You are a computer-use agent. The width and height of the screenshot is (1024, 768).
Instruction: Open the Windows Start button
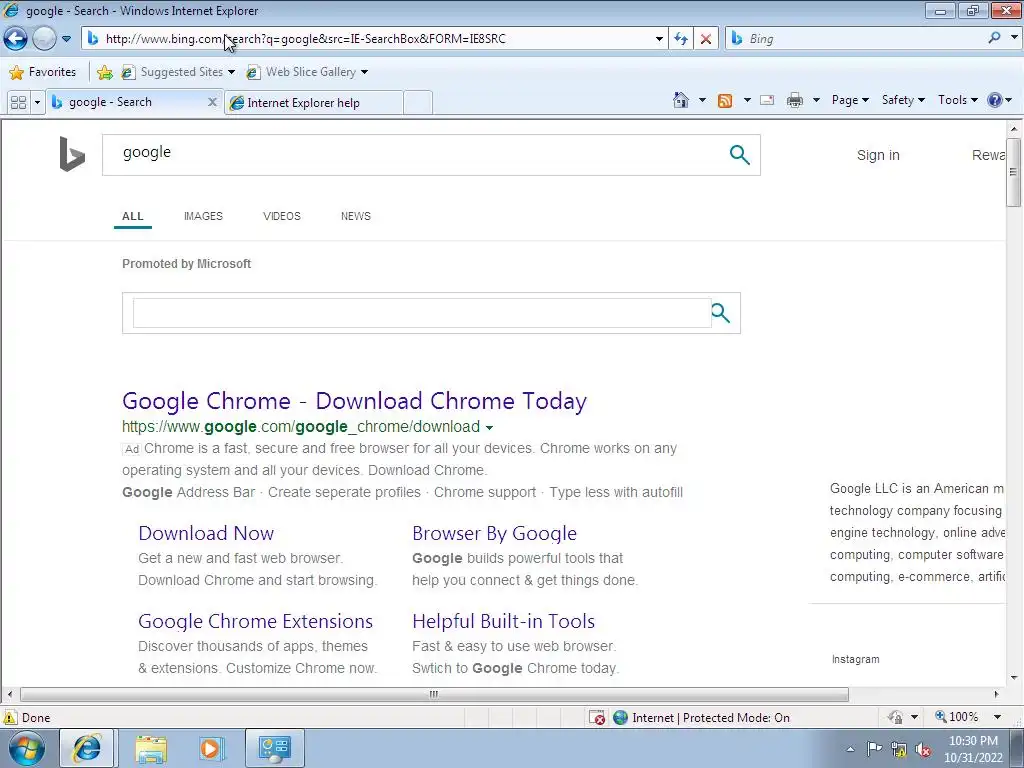pos(27,748)
